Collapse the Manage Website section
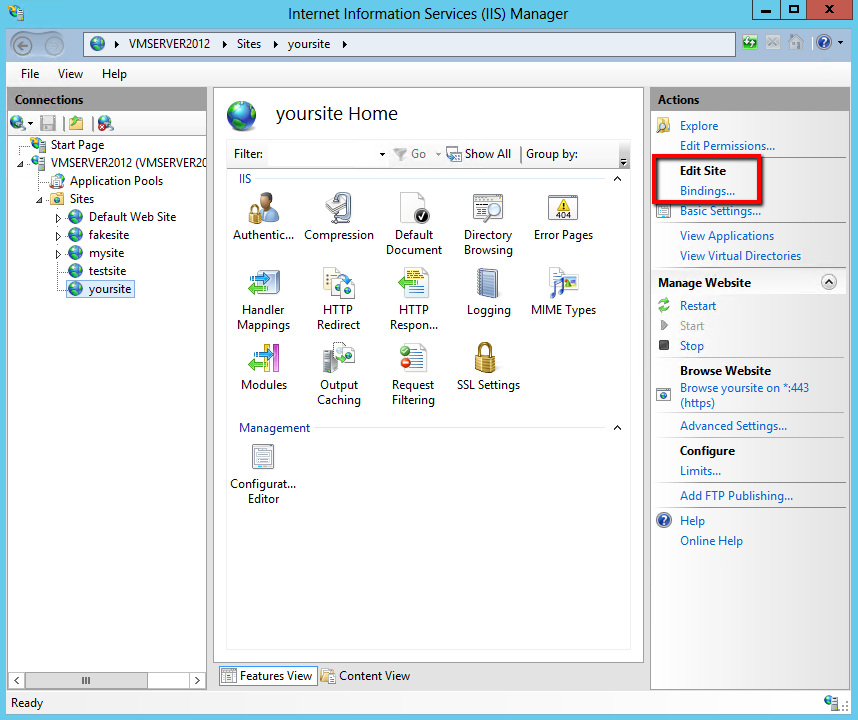This screenshot has height=720, width=858. [828, 281]
